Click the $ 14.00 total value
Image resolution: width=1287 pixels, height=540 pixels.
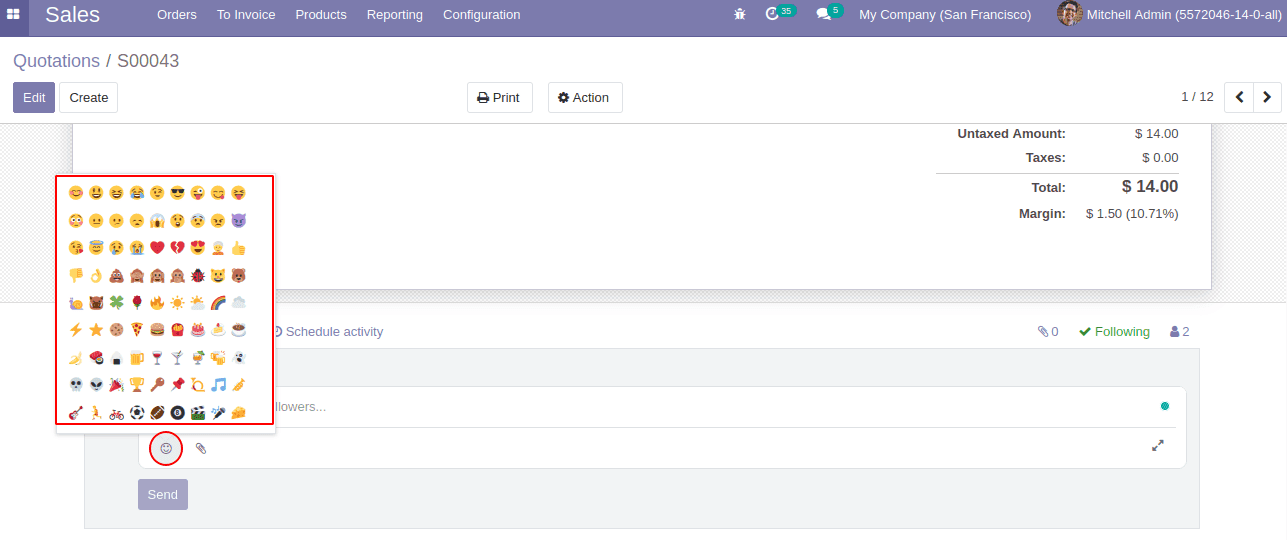1150,186
